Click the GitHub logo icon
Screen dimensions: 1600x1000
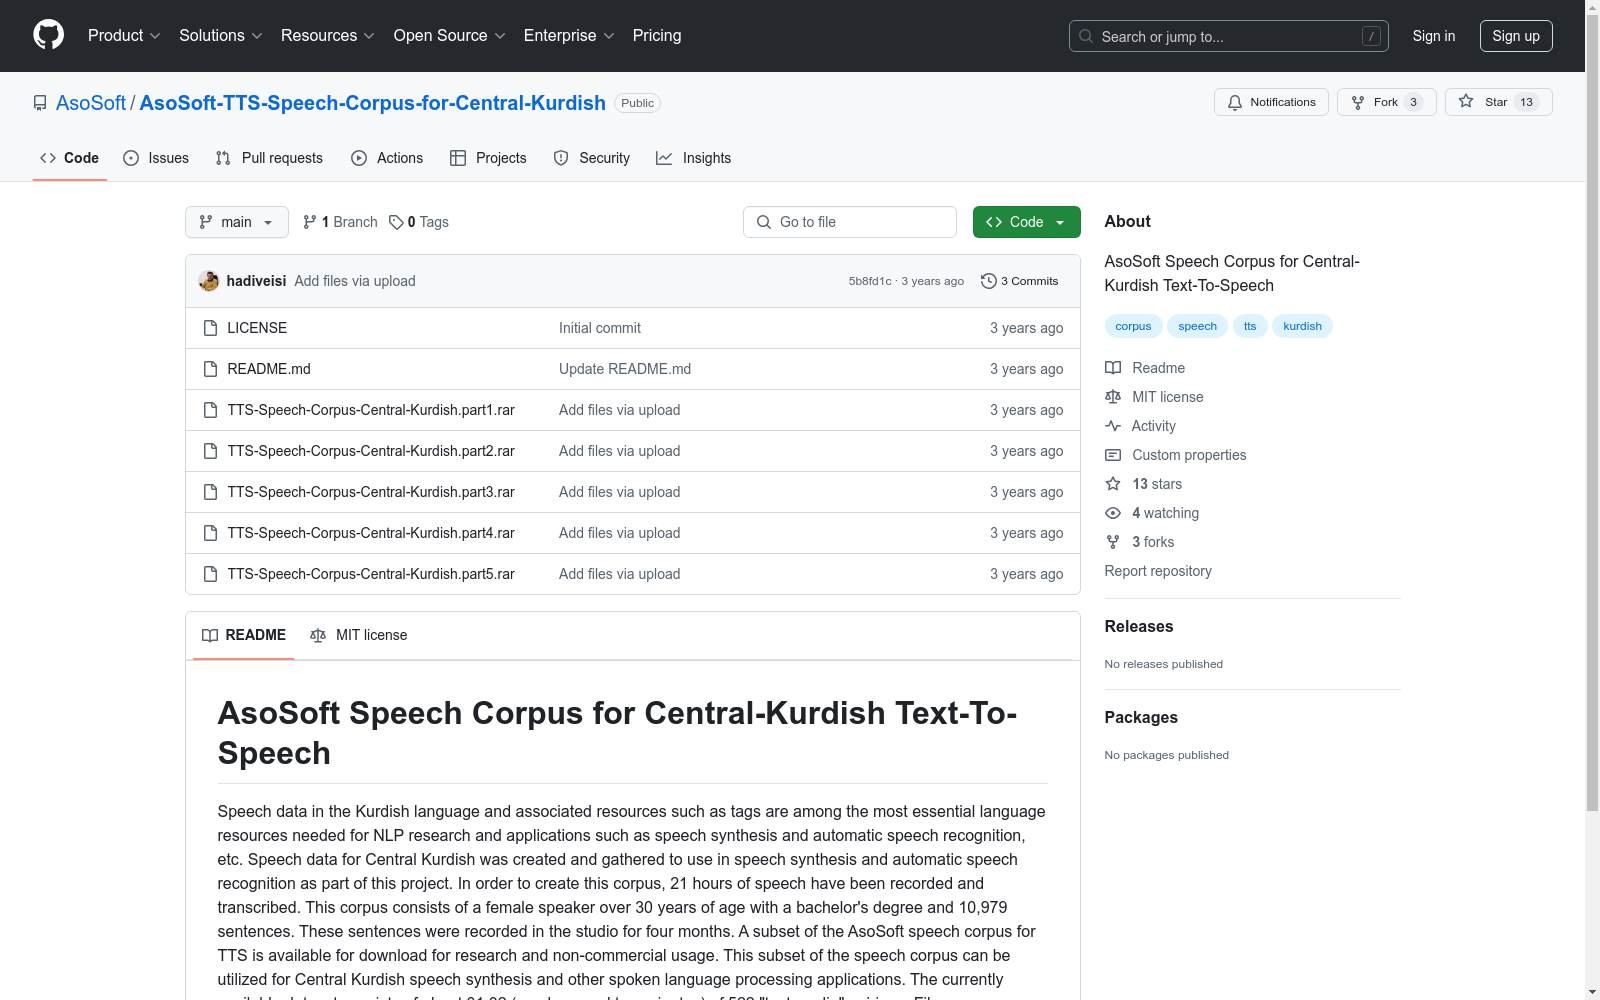coord(48,35)
